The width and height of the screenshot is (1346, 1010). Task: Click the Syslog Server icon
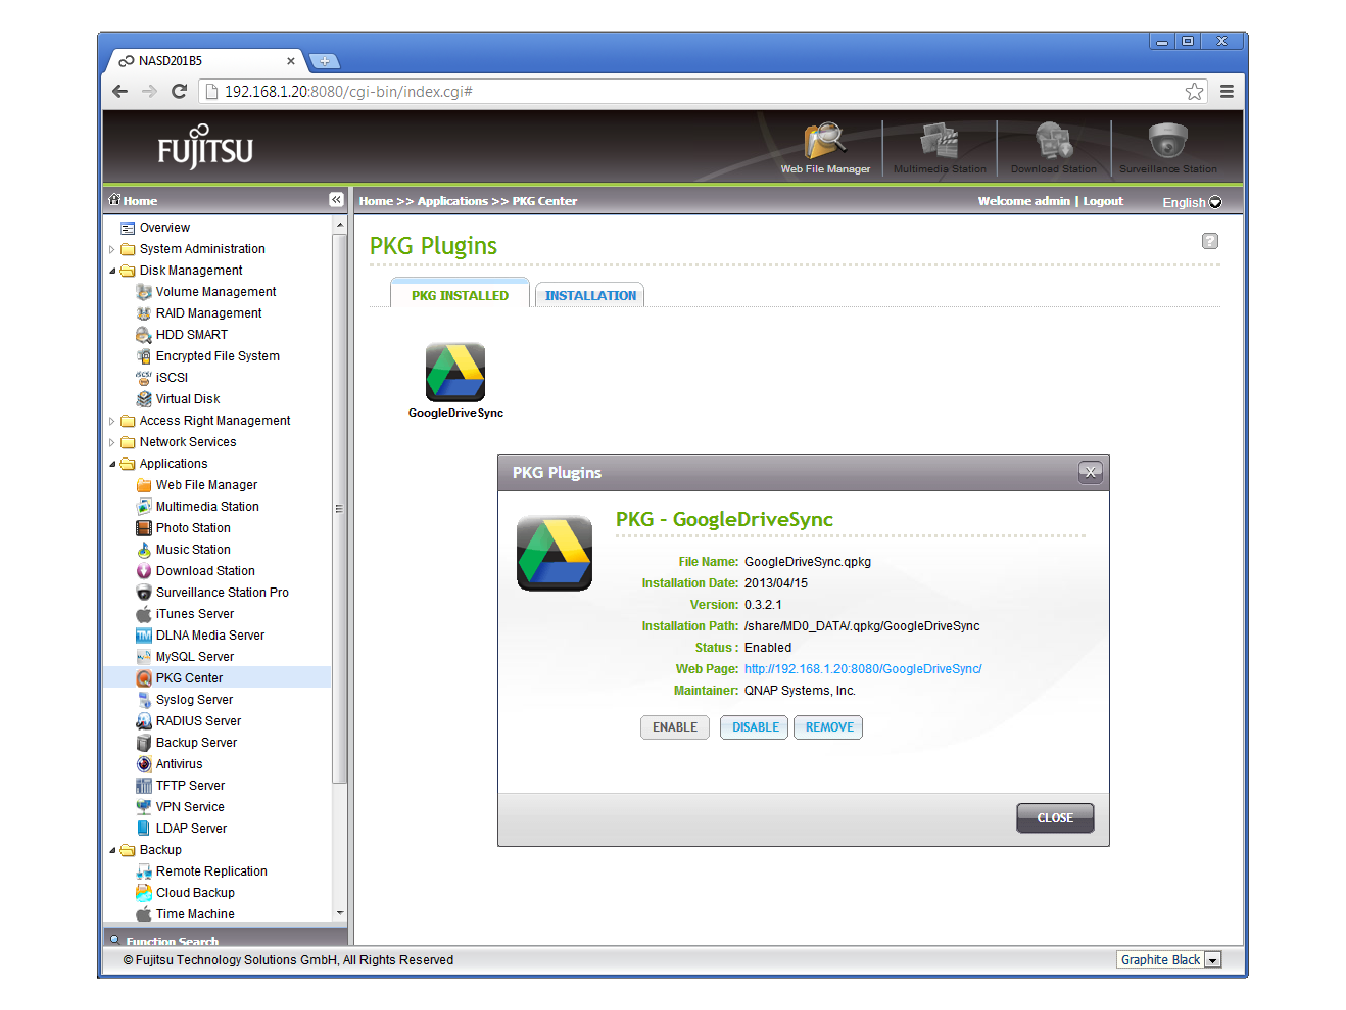(144, 700)
